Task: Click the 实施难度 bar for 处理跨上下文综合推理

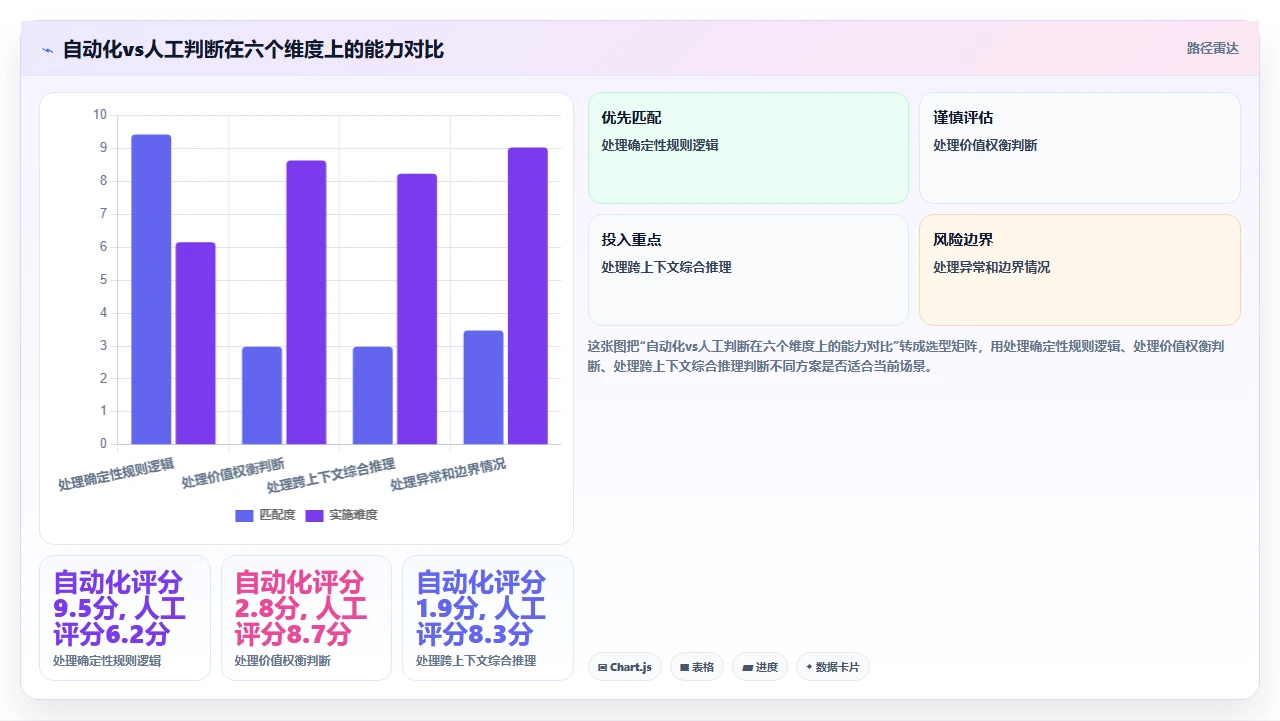Action: (x=417, y=309)
